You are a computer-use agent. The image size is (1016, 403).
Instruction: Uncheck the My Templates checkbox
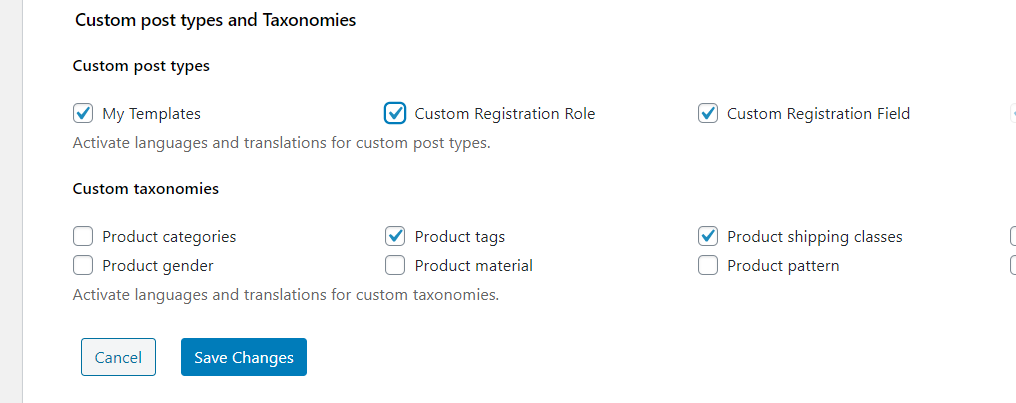click(83, 113)
